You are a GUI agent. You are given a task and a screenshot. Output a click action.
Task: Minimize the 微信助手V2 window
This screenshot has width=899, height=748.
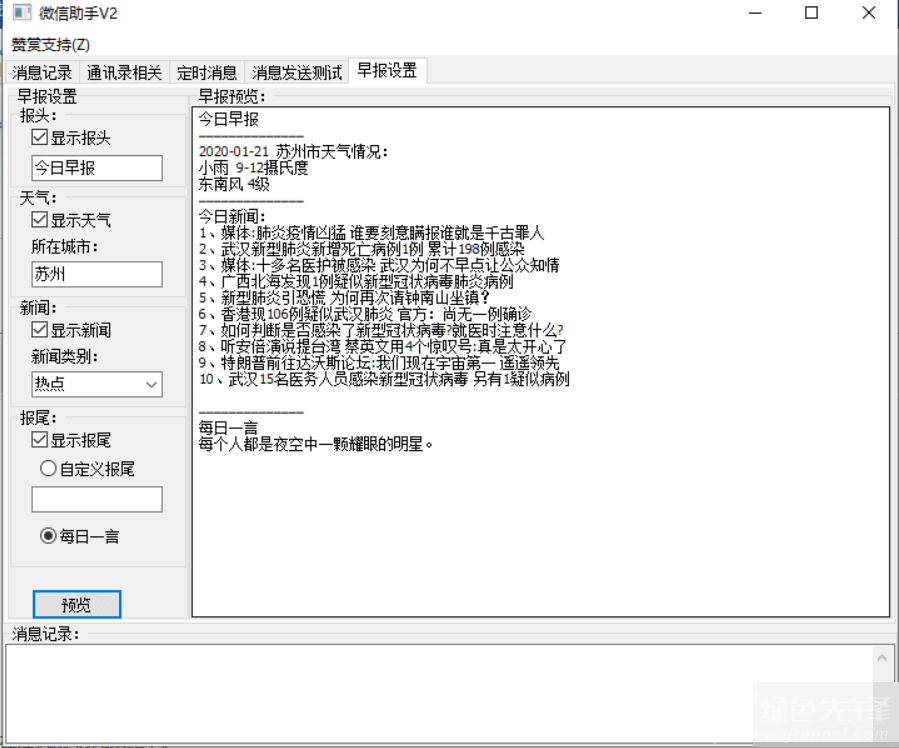click(x=755, y=13)
